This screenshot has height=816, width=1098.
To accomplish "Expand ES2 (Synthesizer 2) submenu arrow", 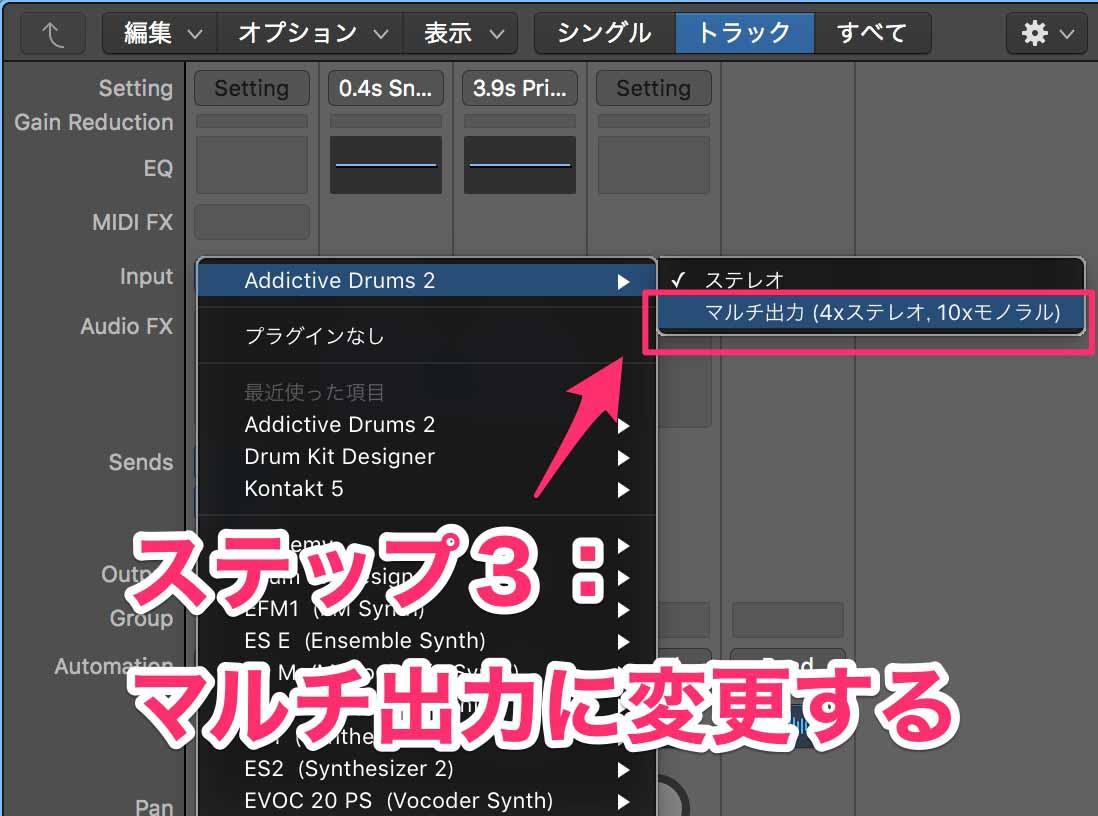I will point(623,770).
